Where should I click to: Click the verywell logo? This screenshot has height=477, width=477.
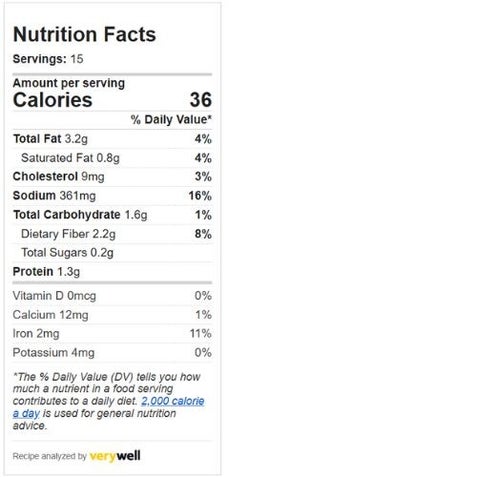point(115,456)
